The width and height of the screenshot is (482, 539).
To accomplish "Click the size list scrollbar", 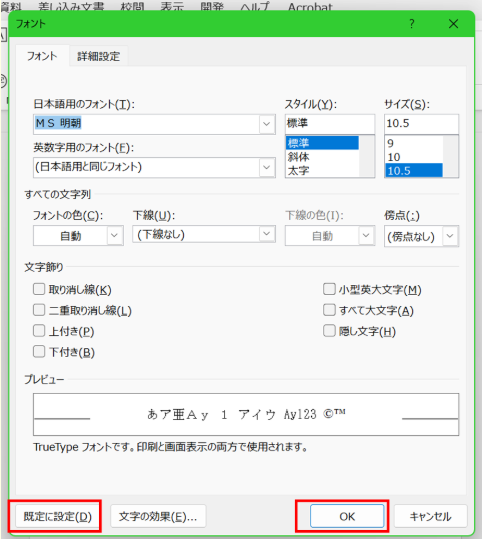I will coord(451,156).
